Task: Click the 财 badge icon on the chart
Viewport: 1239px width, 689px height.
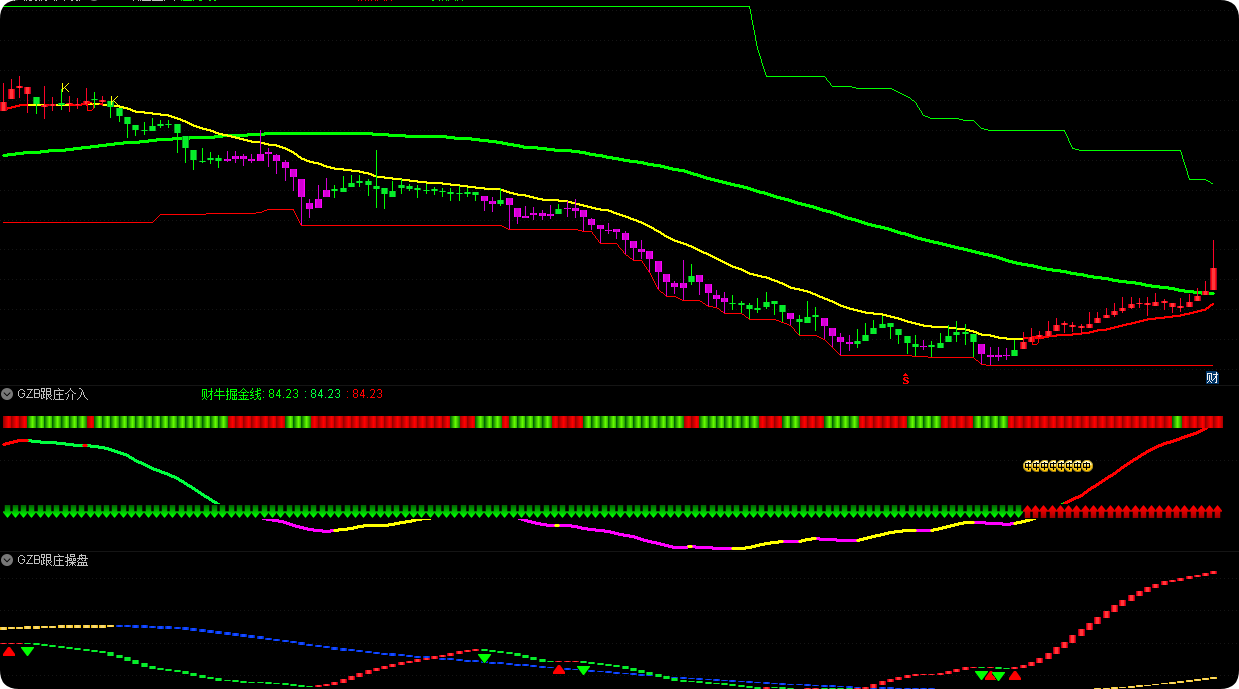Action: 1212,377
